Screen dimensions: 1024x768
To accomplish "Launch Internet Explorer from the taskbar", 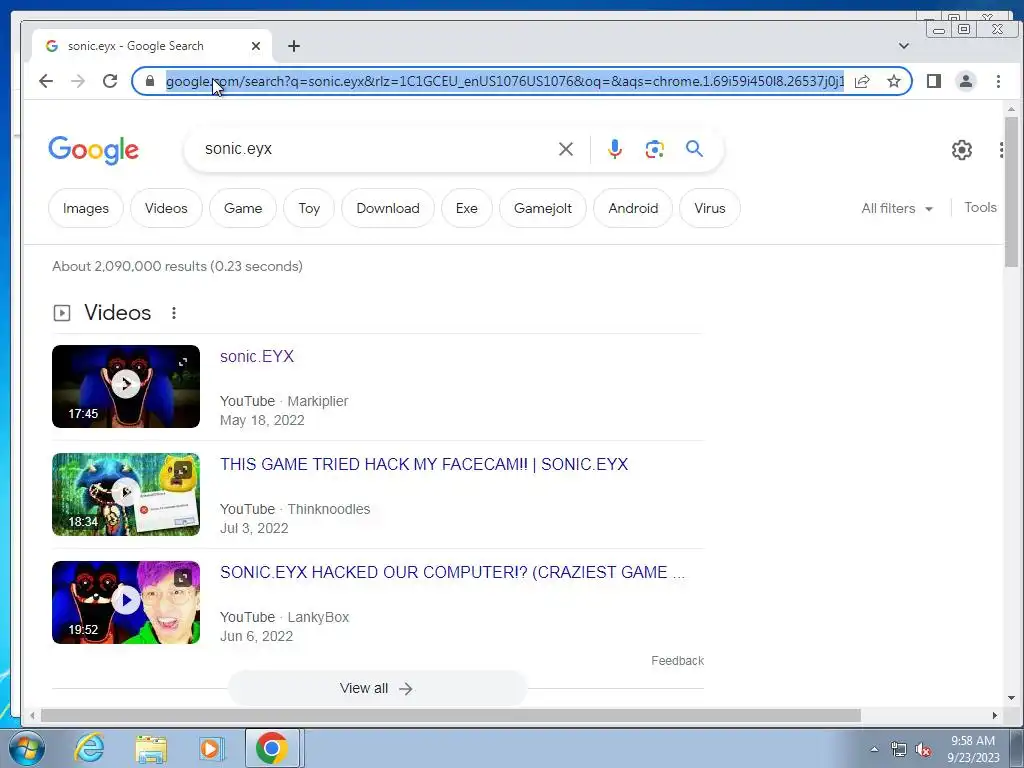I will point(89,748).
